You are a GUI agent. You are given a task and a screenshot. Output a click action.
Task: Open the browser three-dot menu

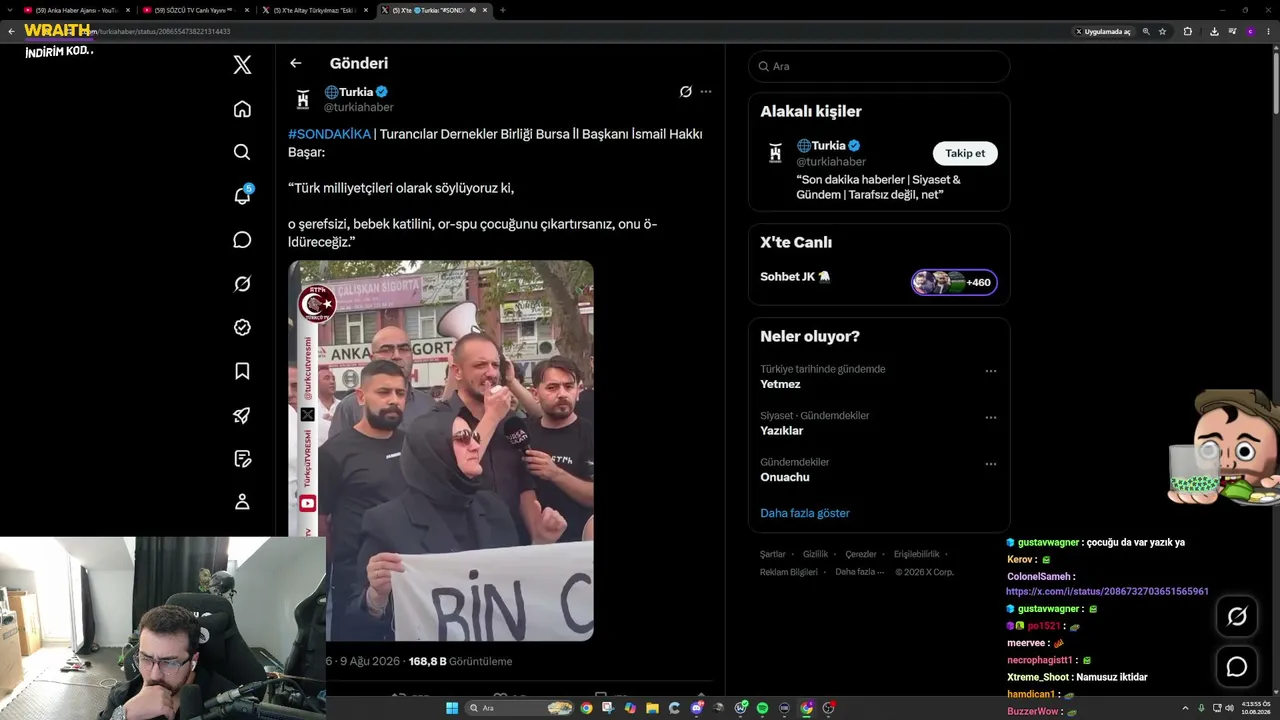(x=1268, y=31)
